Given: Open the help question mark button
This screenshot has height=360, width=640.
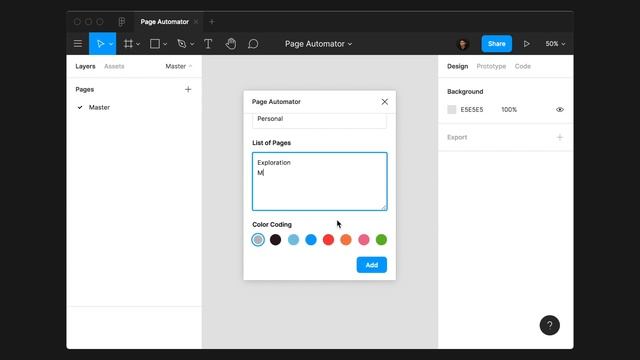Looking at the screenshot, I should pos(549,325).
